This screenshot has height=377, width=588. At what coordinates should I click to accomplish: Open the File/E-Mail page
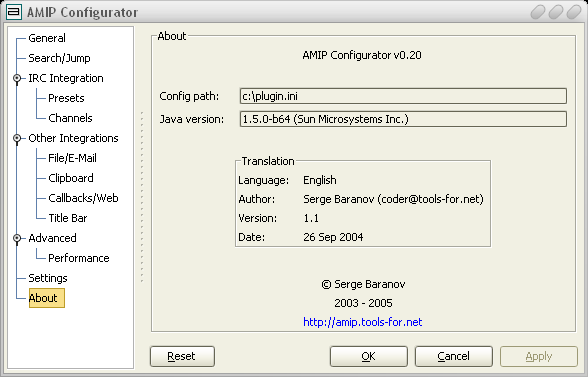pyautogui.click(x=72, y=158)
